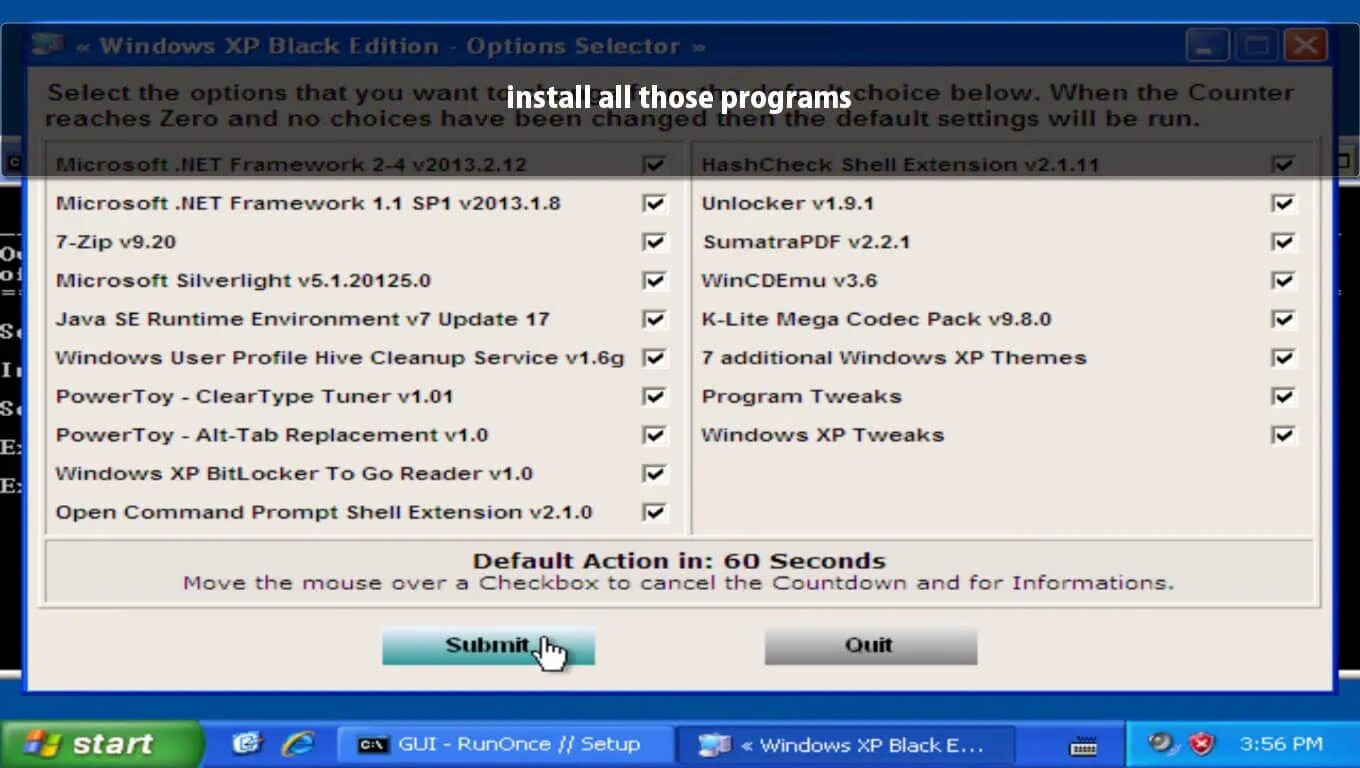Click the CD/volume icon in the system tray

[1160, 744]
